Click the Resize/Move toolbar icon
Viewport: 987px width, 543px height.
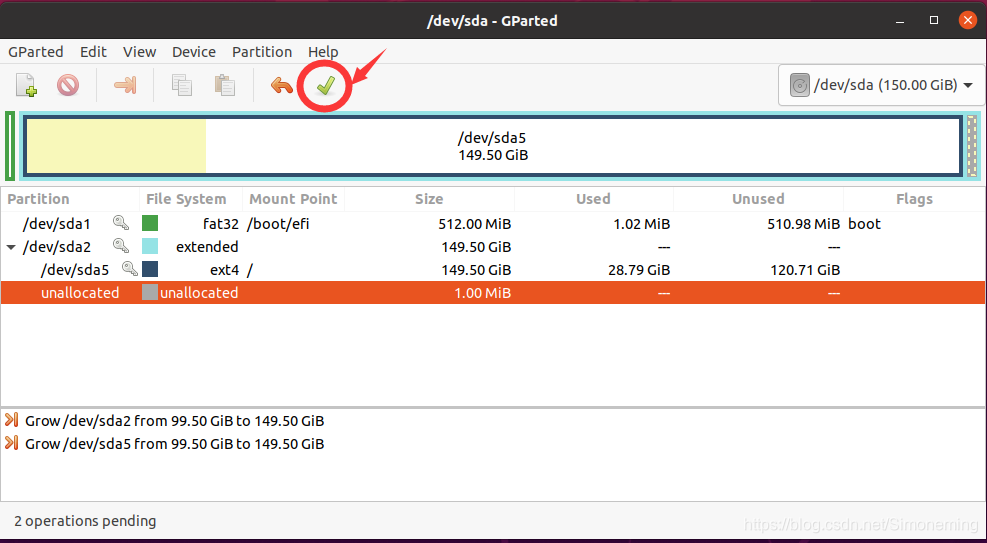[x=125, y=85]
